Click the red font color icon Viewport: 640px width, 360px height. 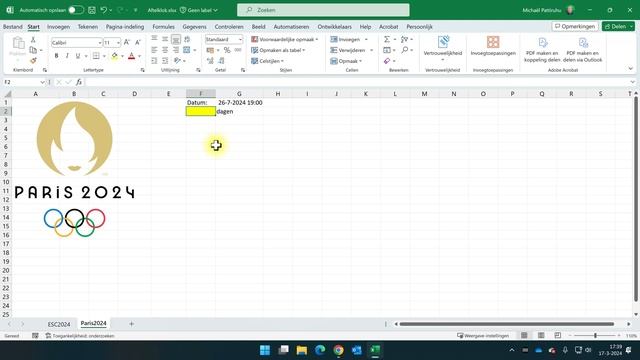point(131,56)
